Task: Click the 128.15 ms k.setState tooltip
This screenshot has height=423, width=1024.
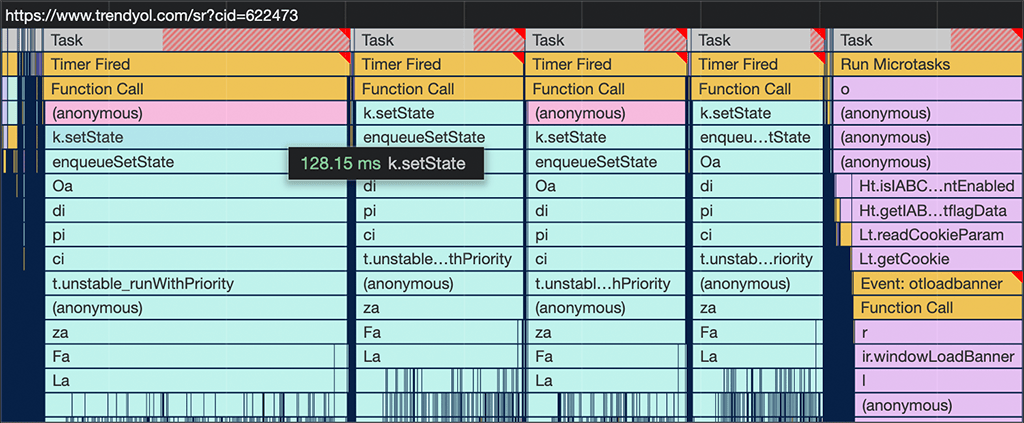Action: click(385, 162)
